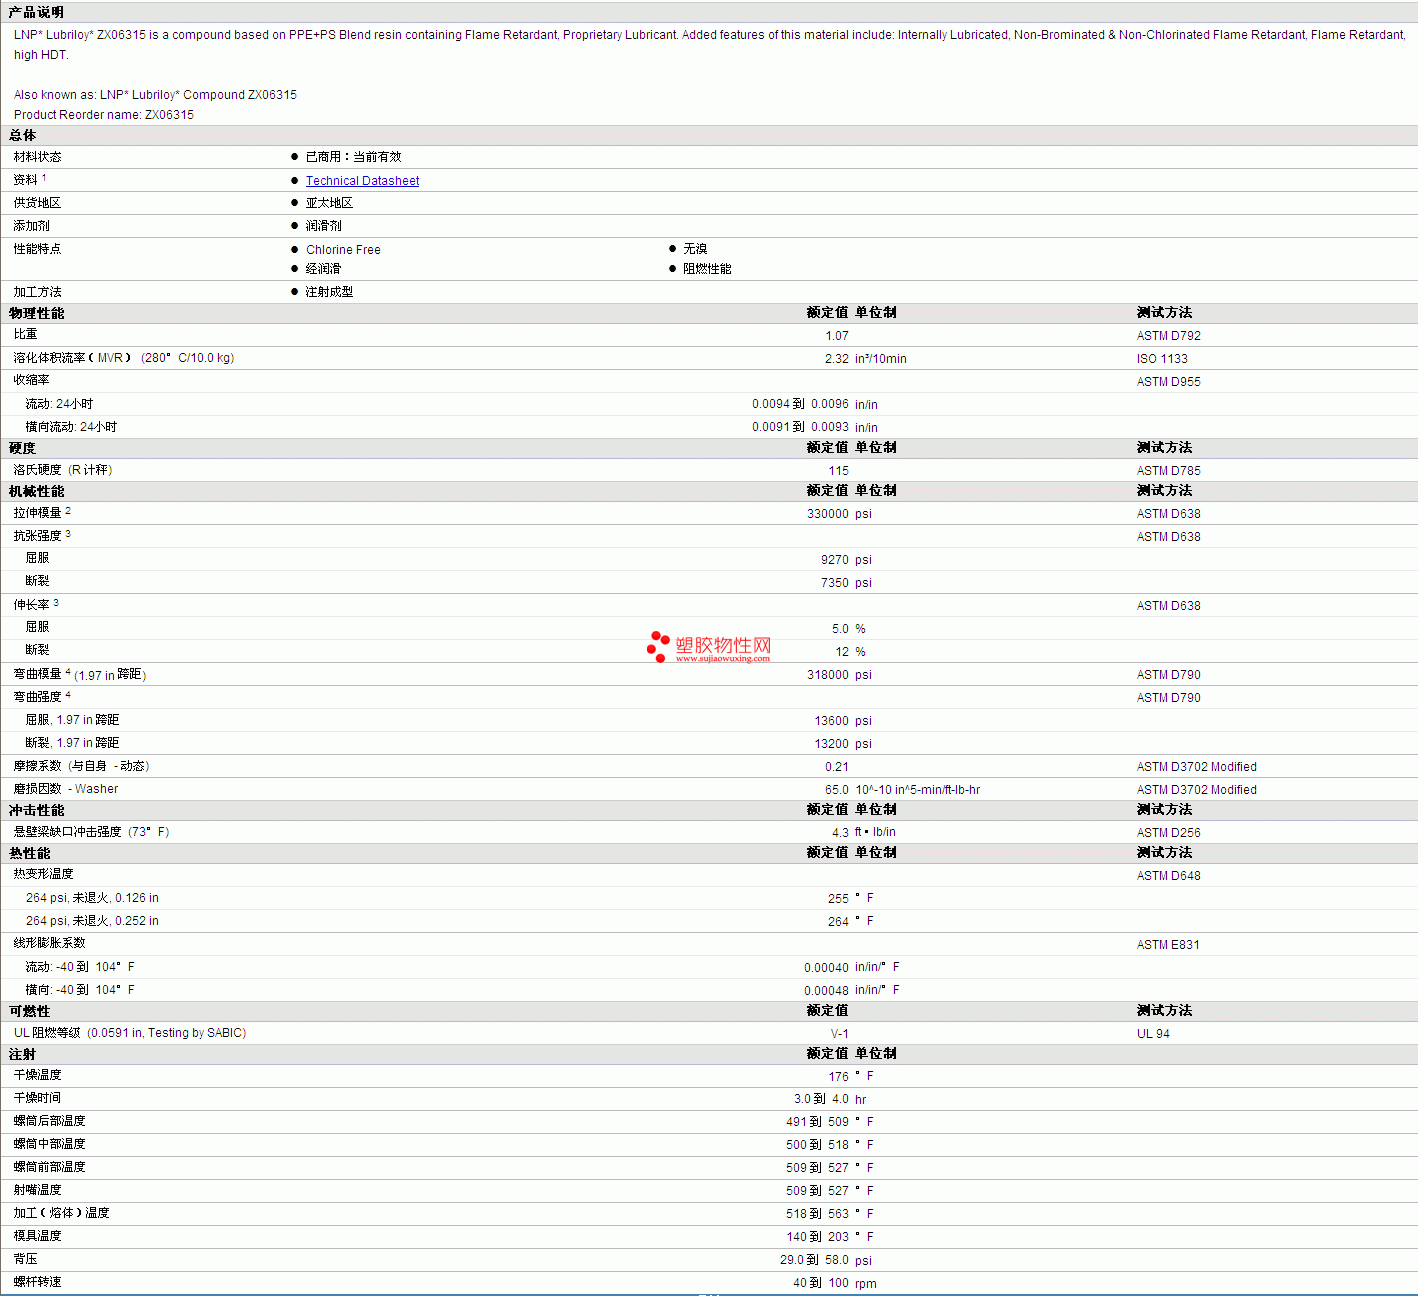Select the UL 94 test method

coord(1153,1034)
